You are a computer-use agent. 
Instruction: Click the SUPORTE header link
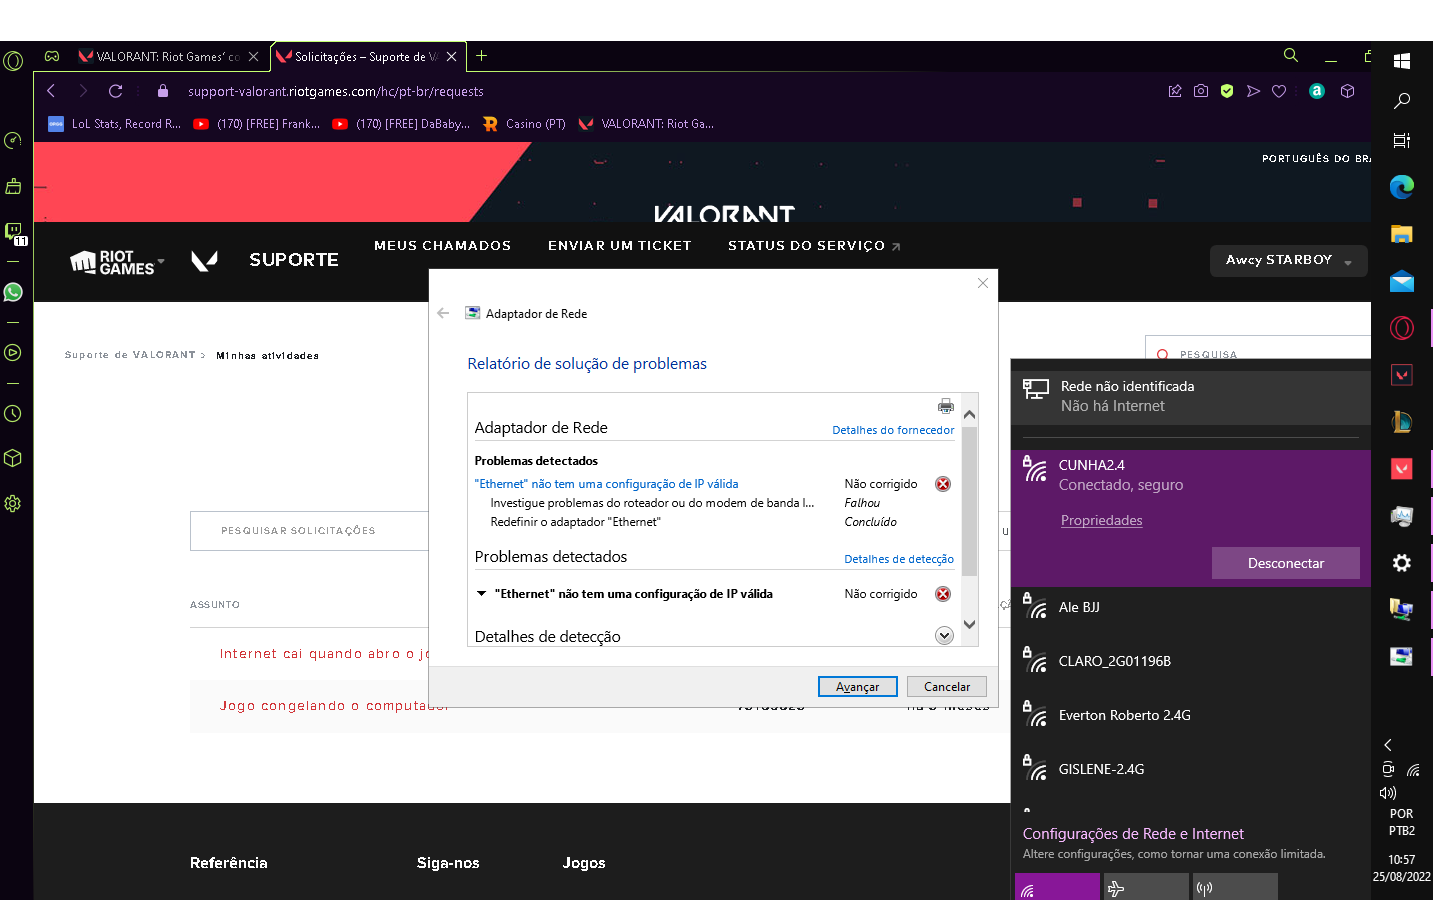(x=294, y=260)
